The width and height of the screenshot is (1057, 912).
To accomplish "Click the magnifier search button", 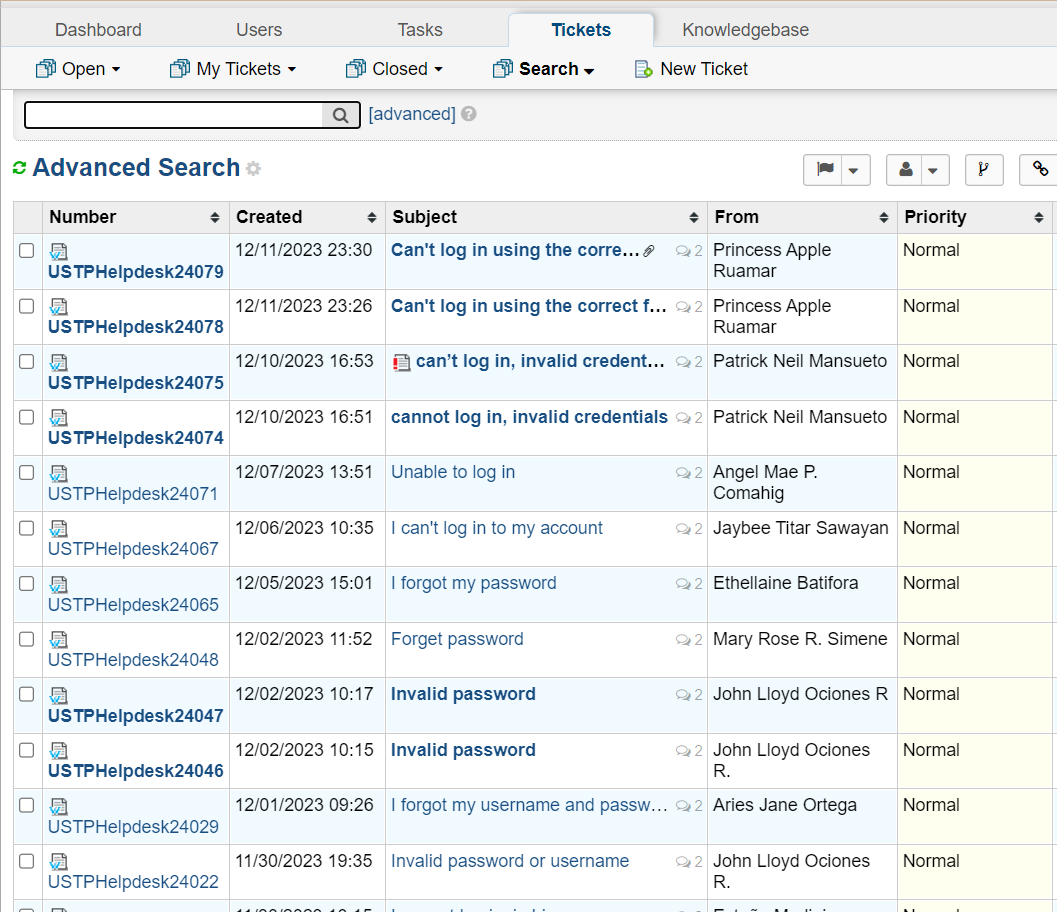I will [341, 115].
